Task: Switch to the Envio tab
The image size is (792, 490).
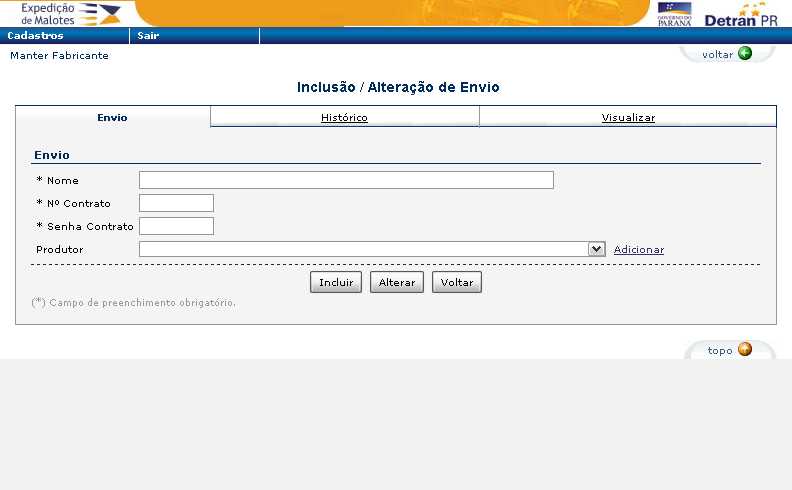Action: click(x=112, y=118)
